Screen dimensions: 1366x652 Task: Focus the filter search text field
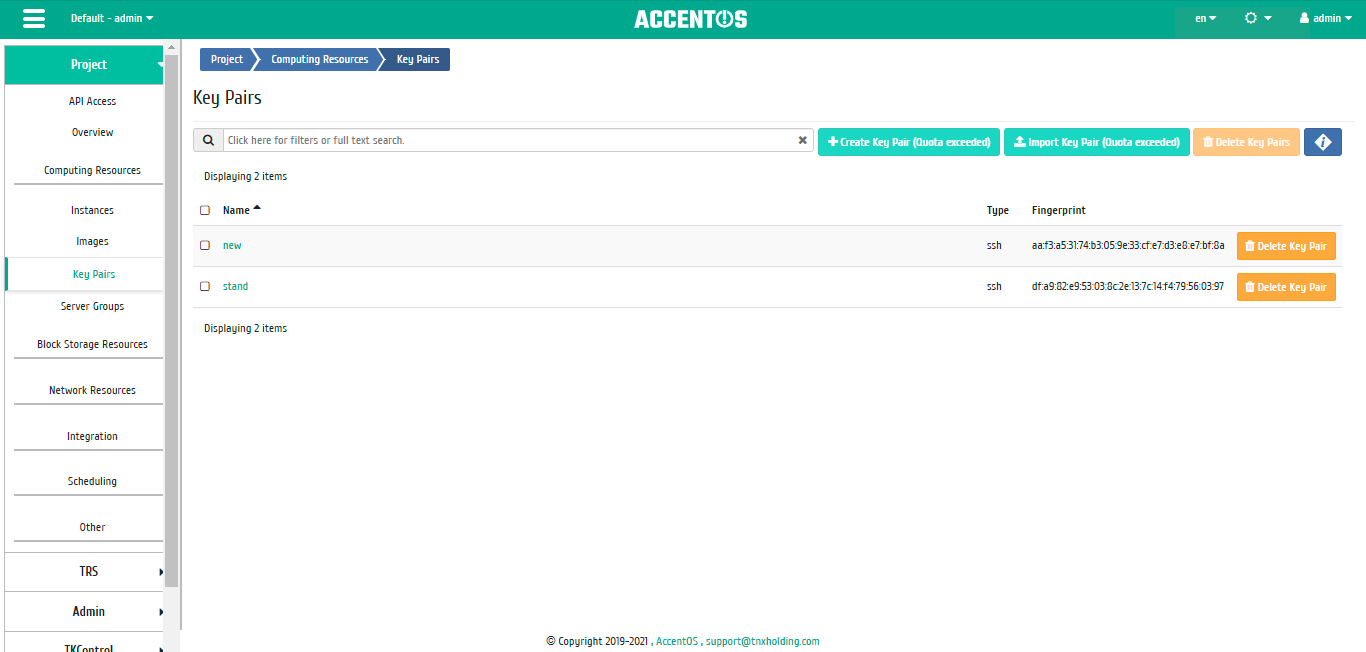coord(509,140)
